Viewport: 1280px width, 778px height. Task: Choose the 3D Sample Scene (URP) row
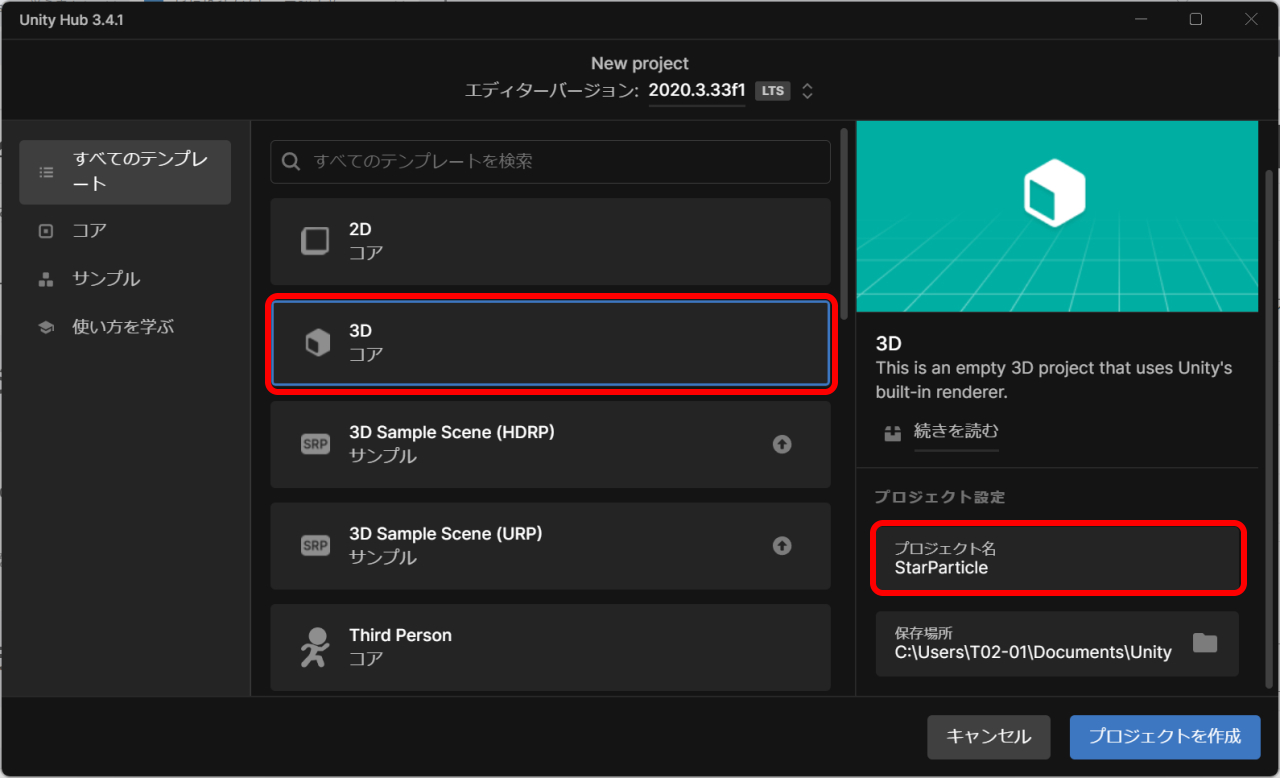pos(550,545)
